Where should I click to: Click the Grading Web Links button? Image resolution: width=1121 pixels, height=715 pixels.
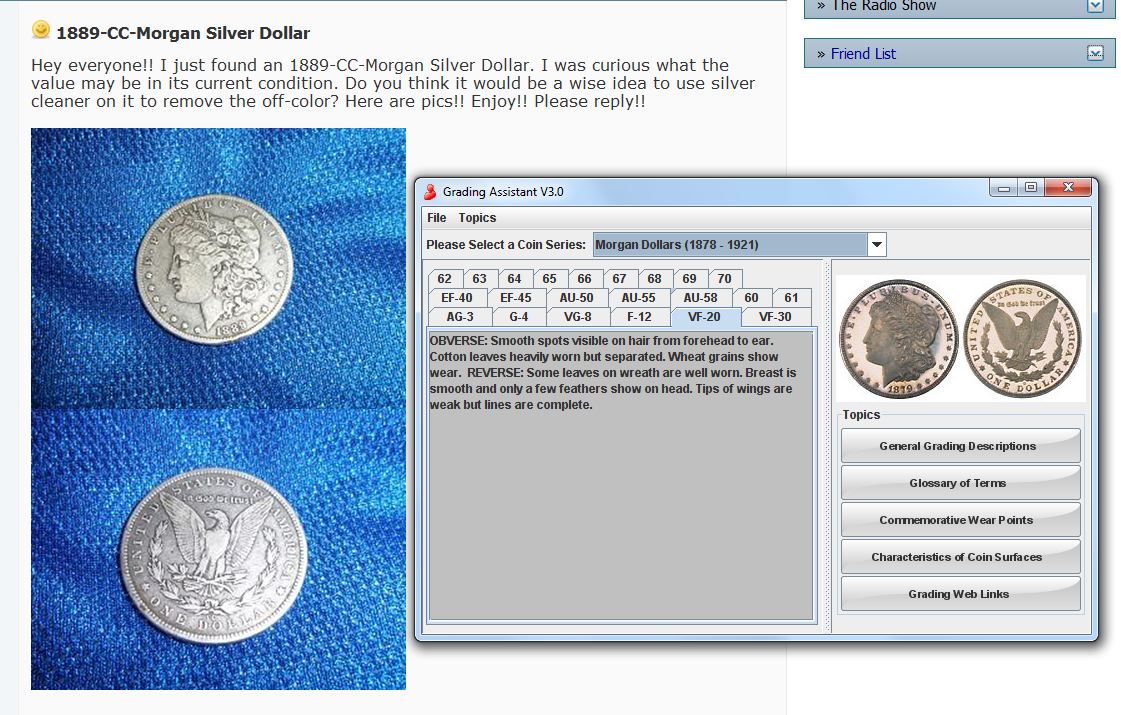point(959,594)
